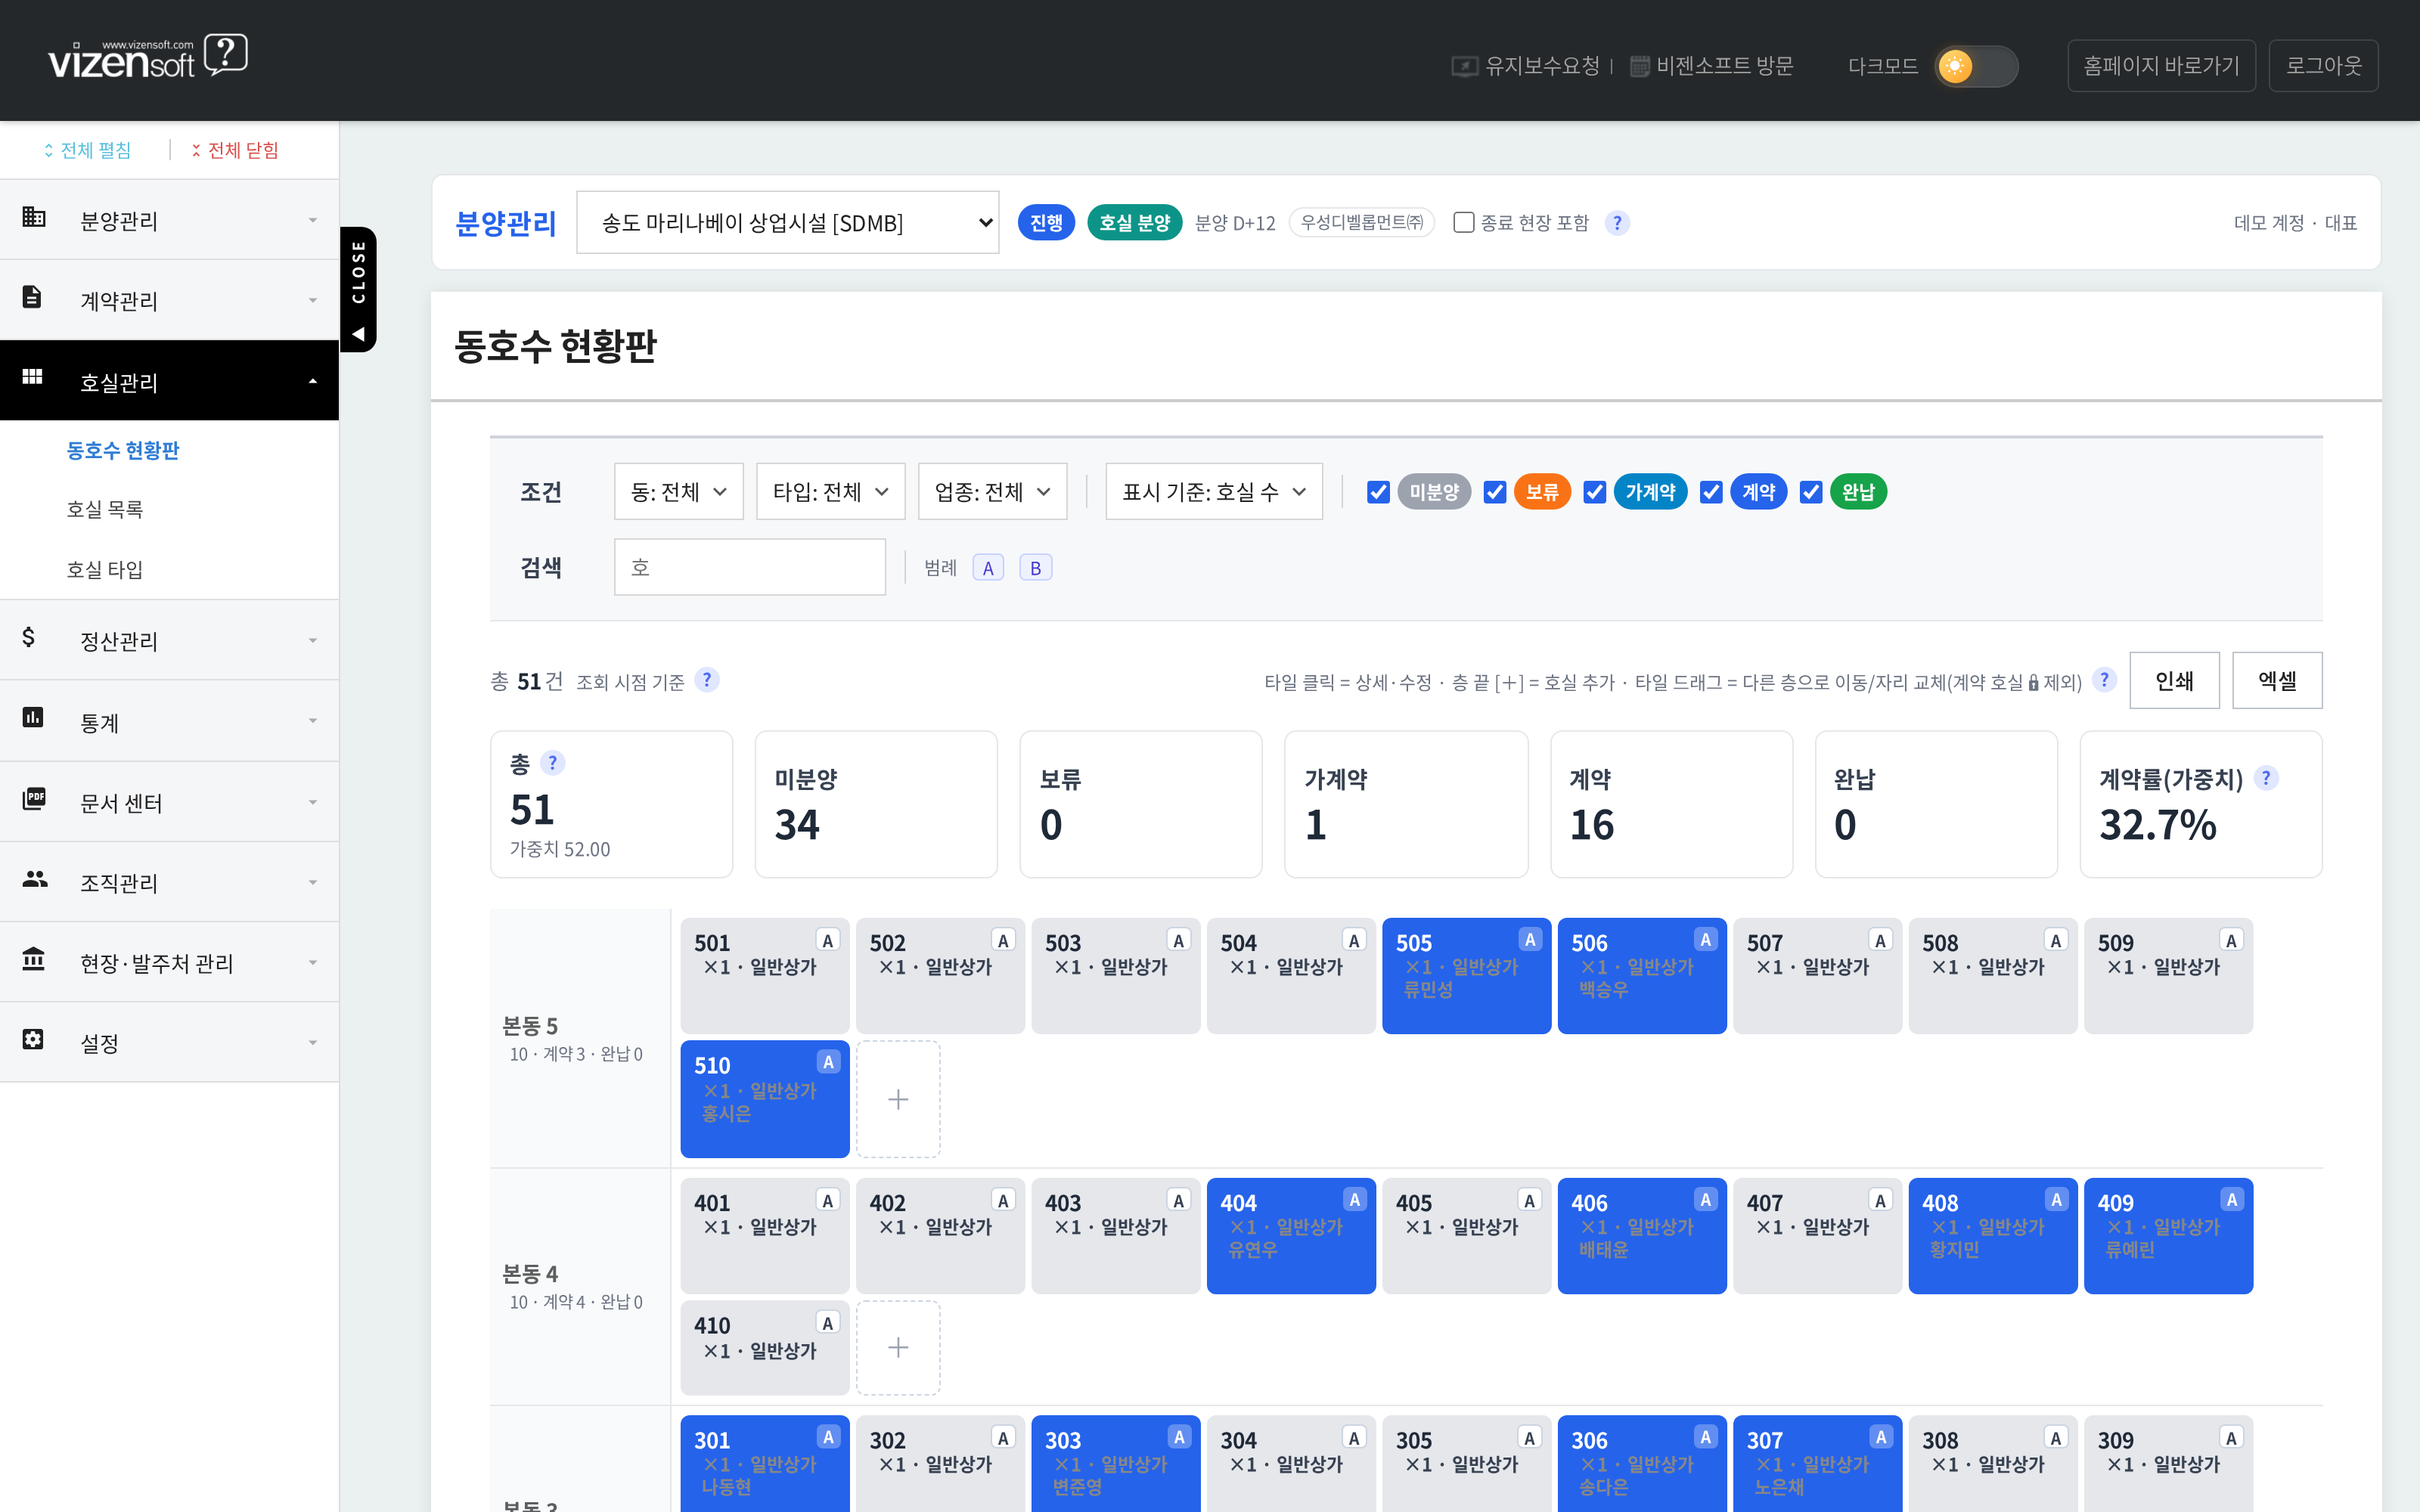Open the 동: 전체 dropdown
This screenshot has height=1512, width=2420.
(679, 491)
